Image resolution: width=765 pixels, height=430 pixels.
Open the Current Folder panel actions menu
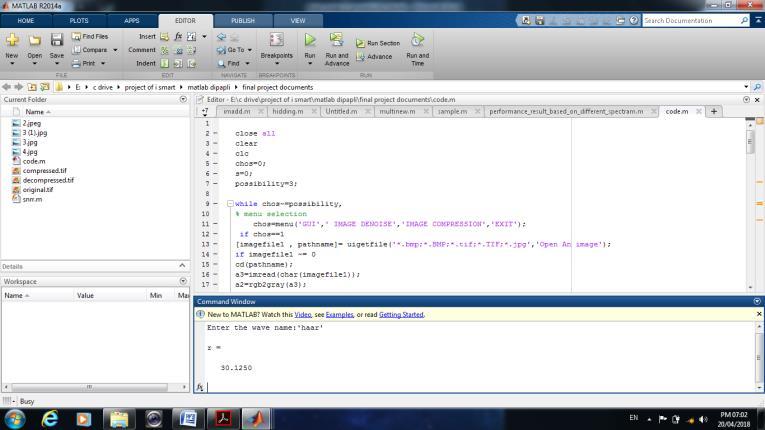pos(182,99)
